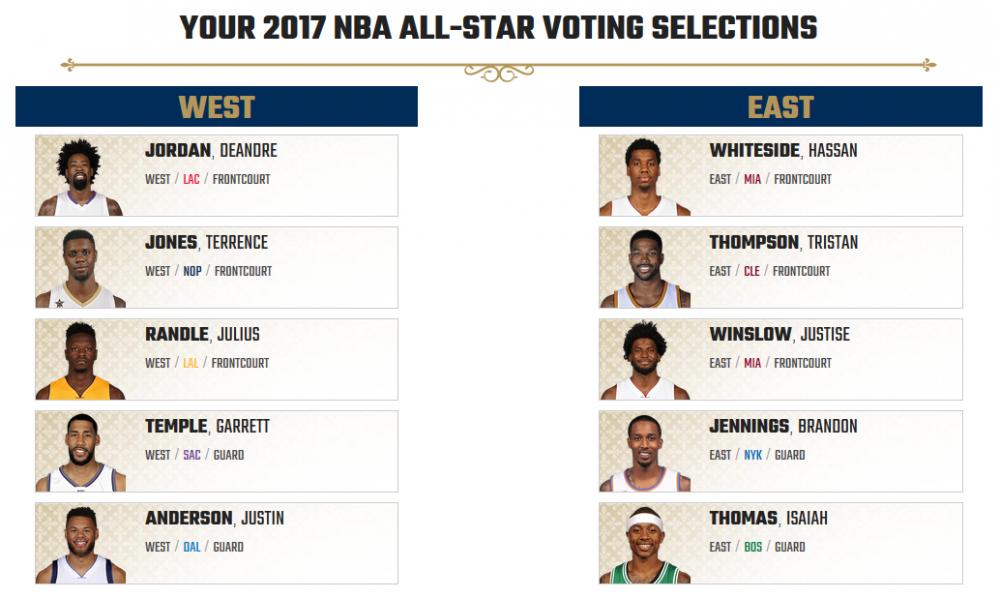
Task: Switch to the EAST conference header
Action: click(x=780, y=107)
